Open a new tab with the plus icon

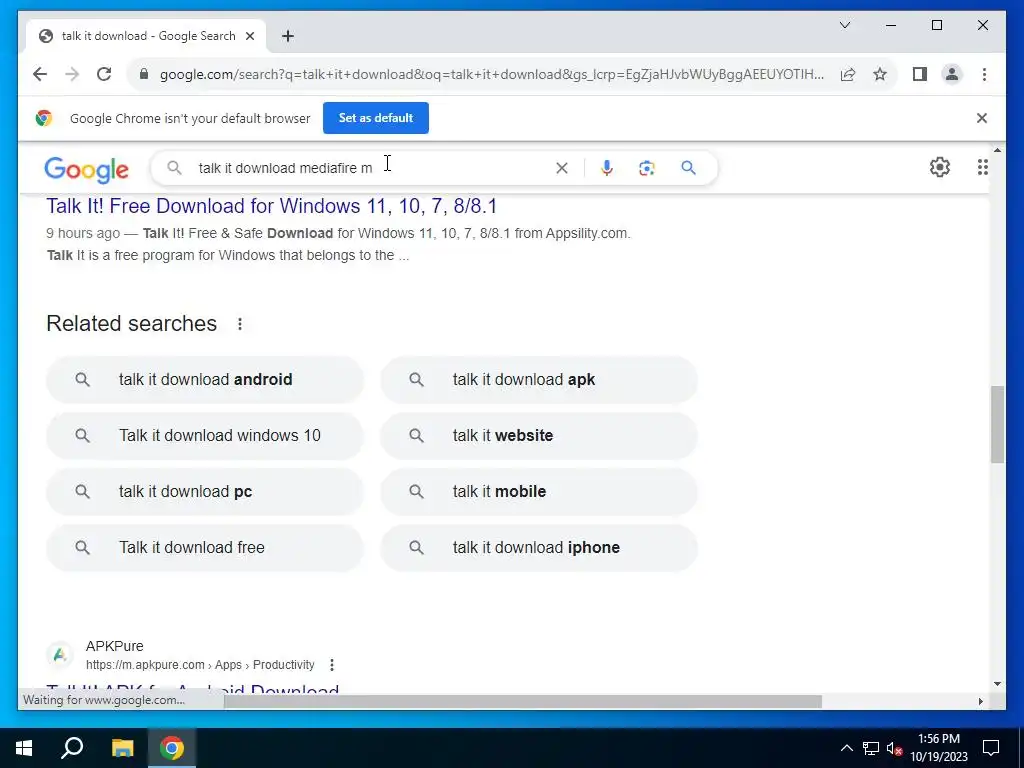[x=288, y=36]
